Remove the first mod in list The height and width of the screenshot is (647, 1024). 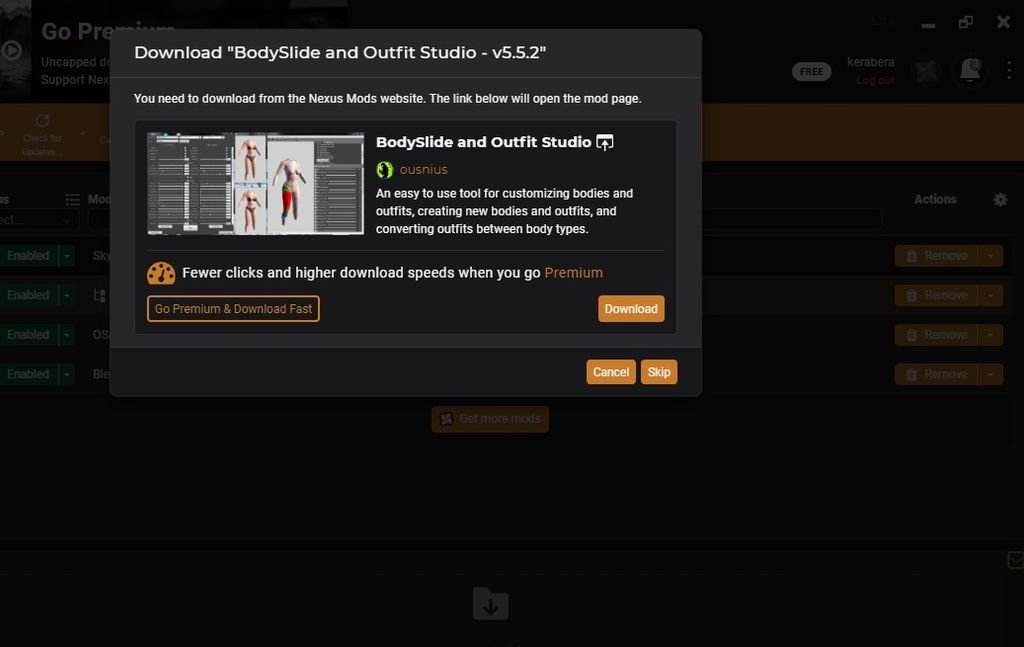coord(936,256)
